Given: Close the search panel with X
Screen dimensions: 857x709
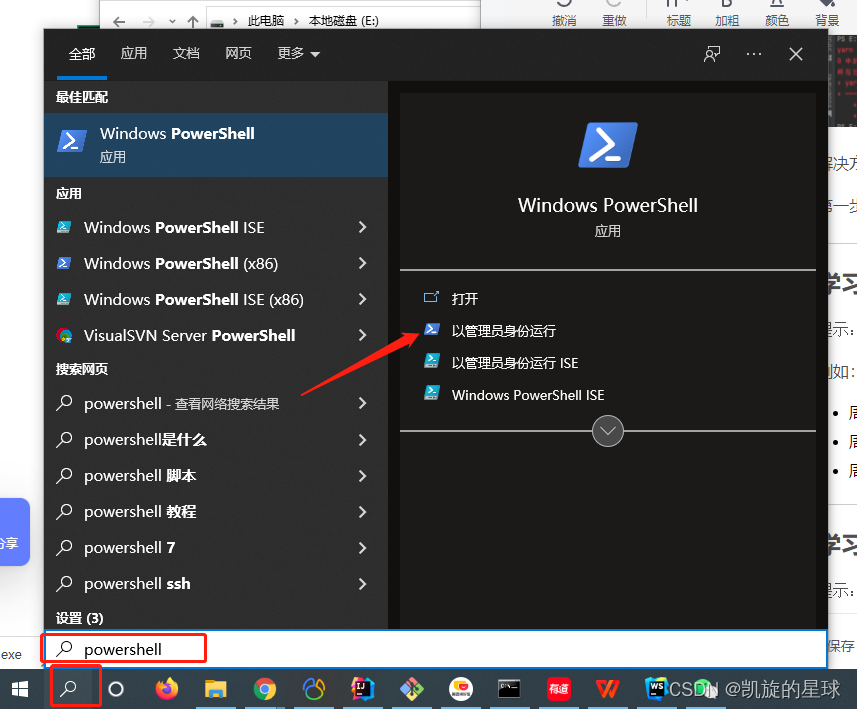Looking at the screenshot, I should [x=796, y=54].
